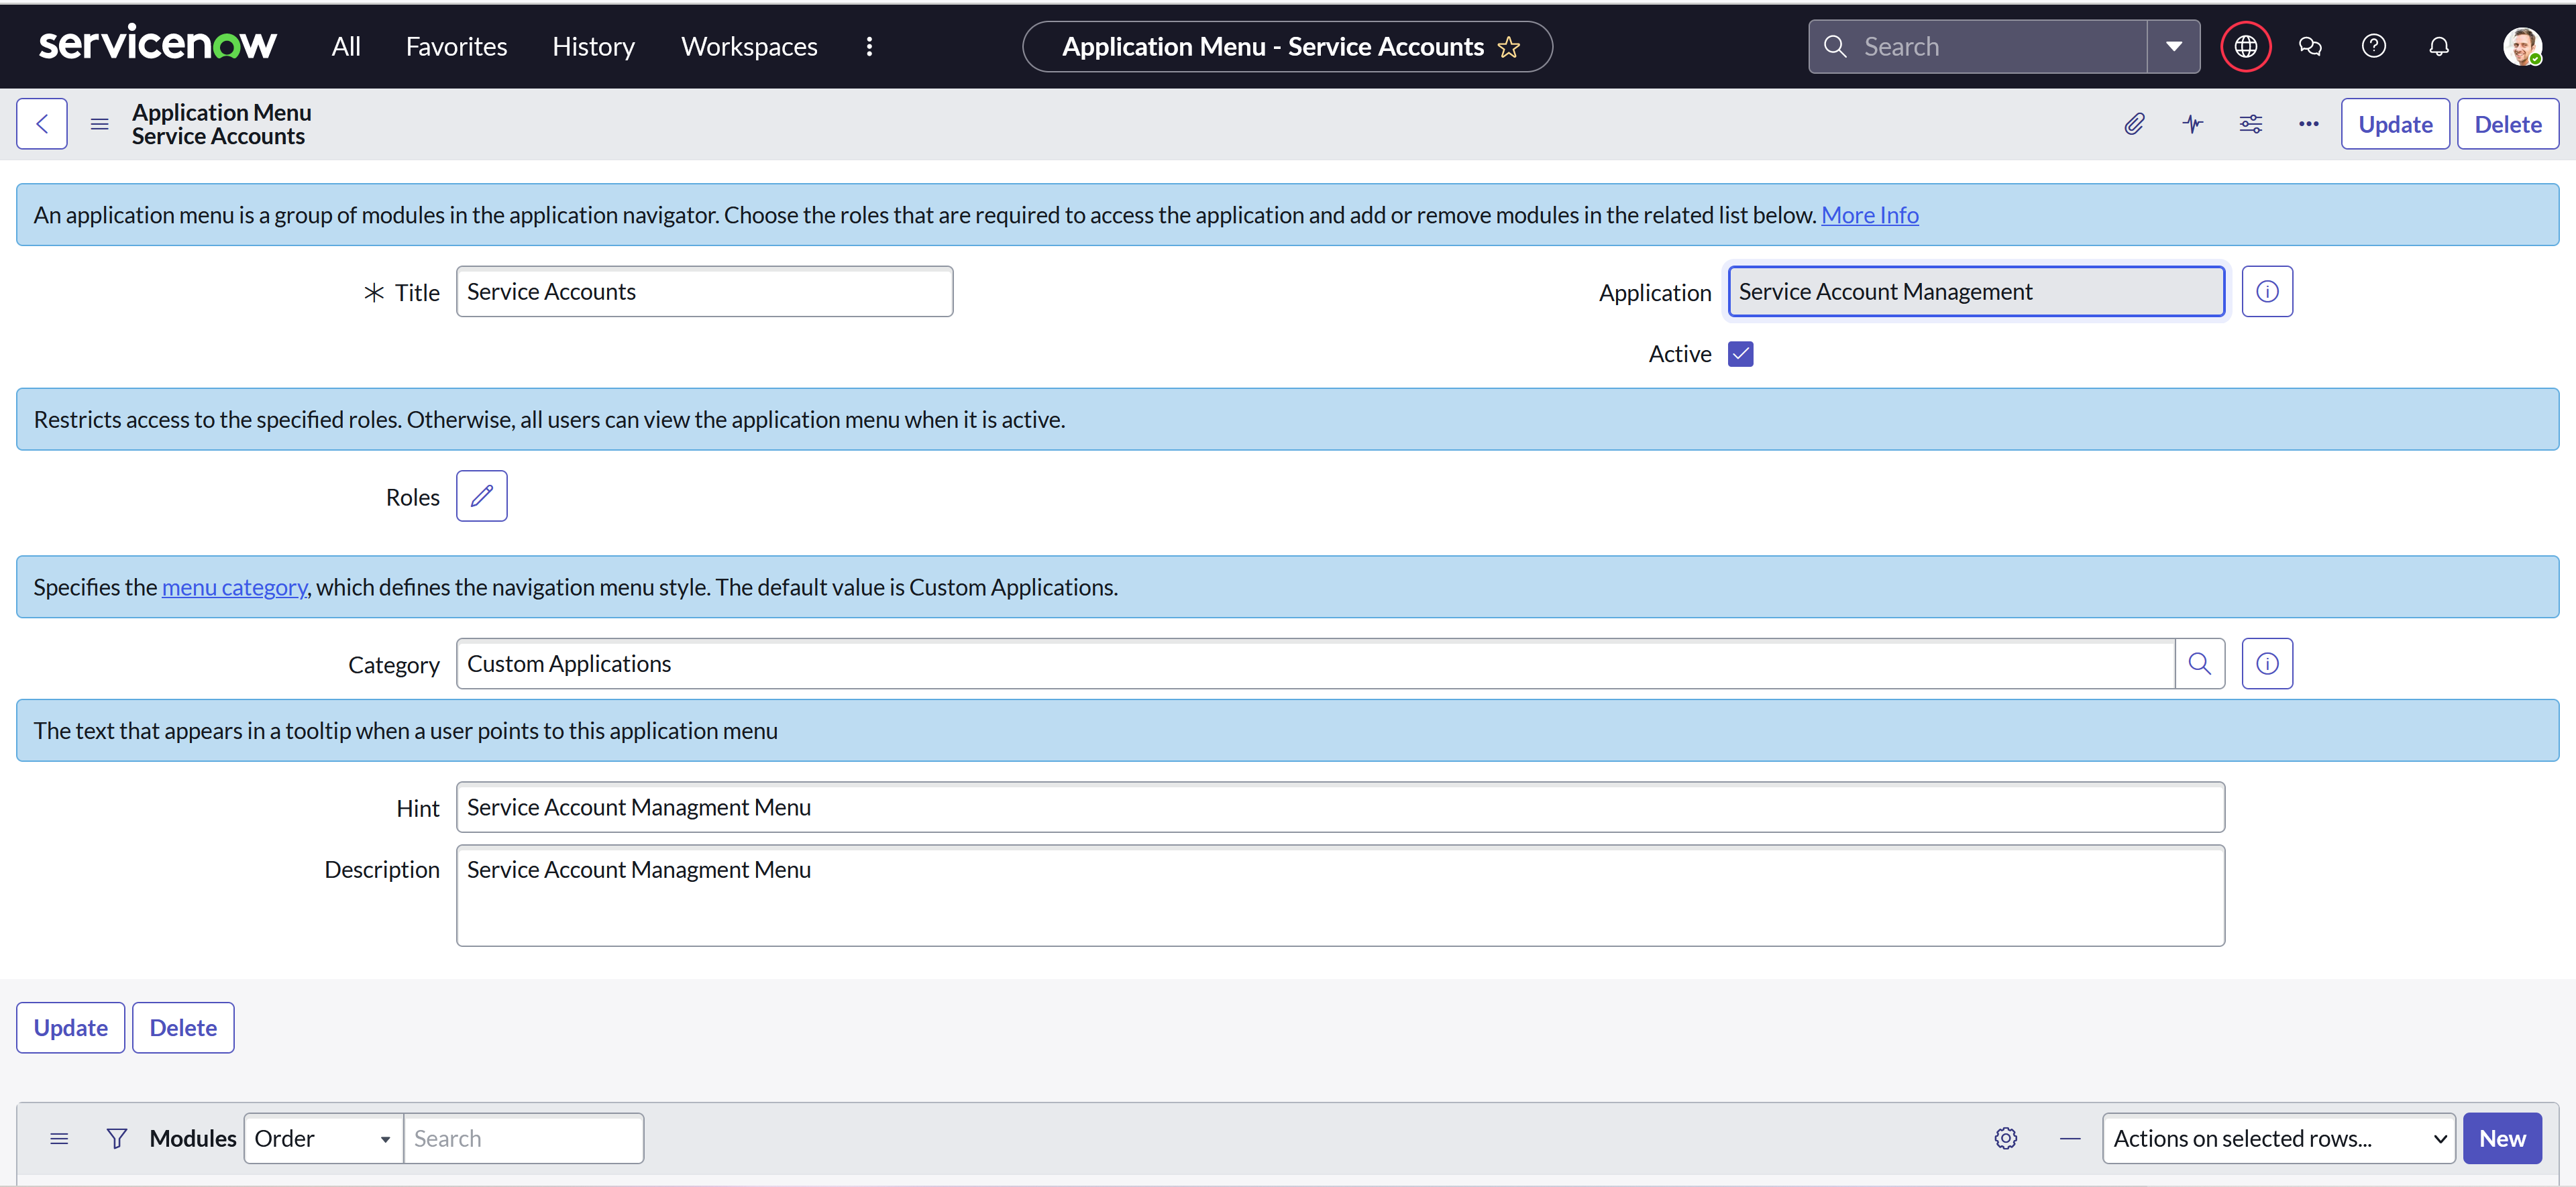Image resolution: width=2576 pixels, height=1187 pixels.
Task: Click the Category field search magnifier icon
Action: tap(2200, 663)
